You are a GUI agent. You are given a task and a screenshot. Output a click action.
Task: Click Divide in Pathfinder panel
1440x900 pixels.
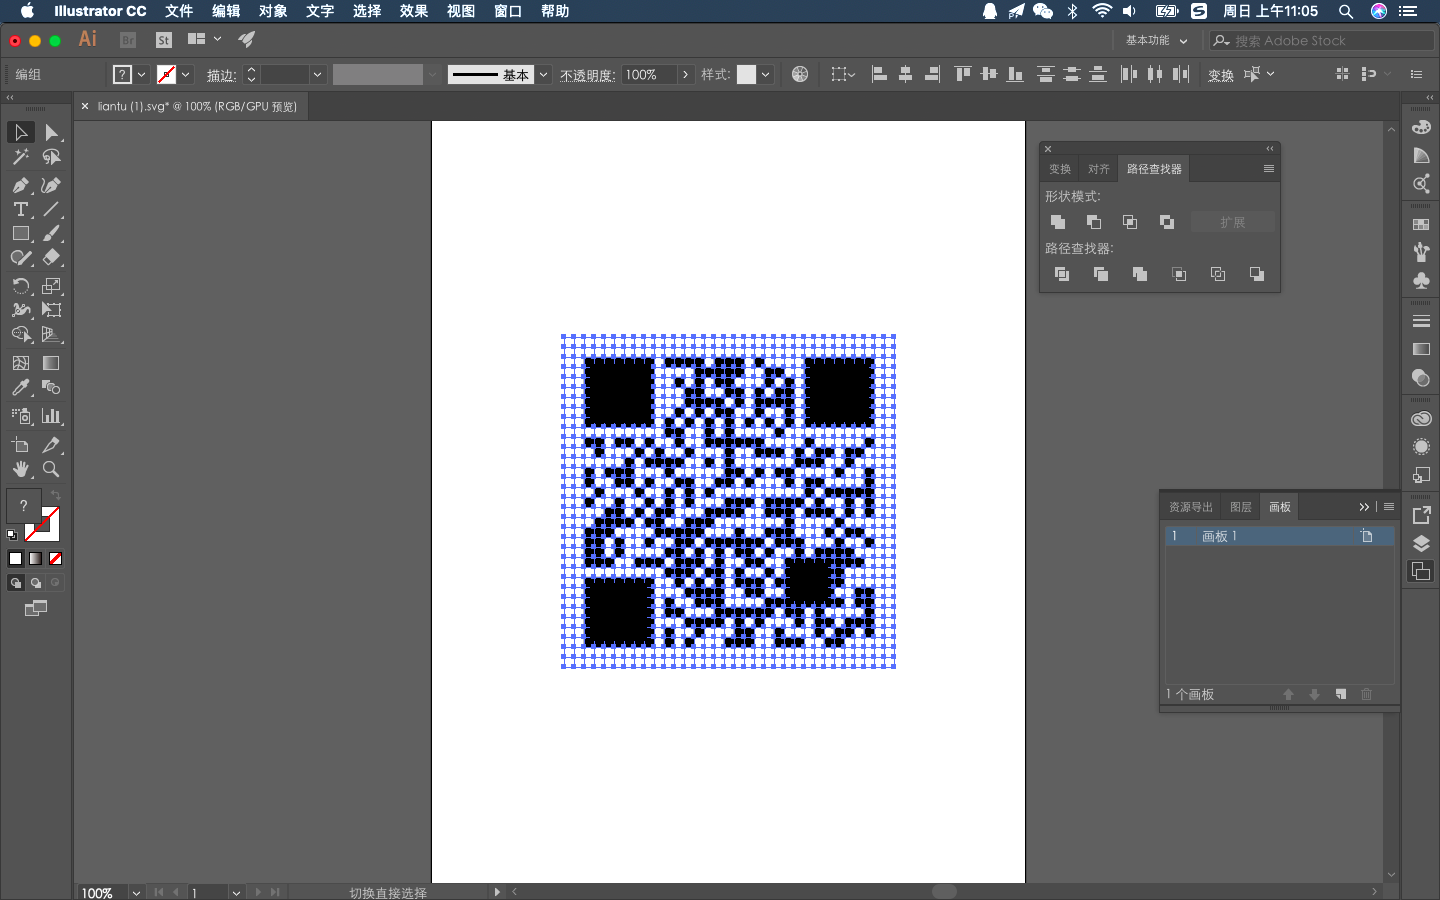click(1062, 274)
